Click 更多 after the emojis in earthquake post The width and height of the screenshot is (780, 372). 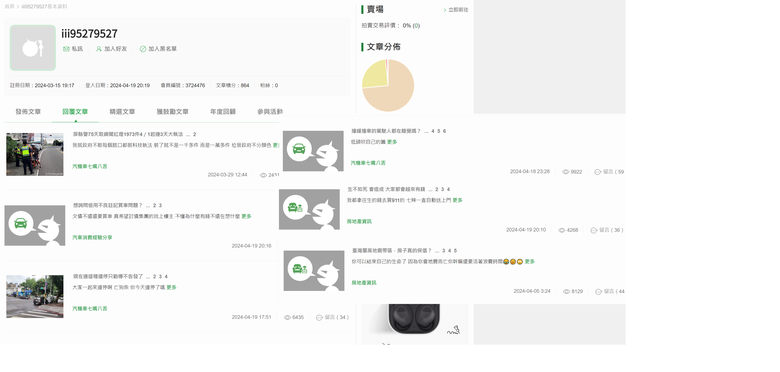click(x=530, y=262)
